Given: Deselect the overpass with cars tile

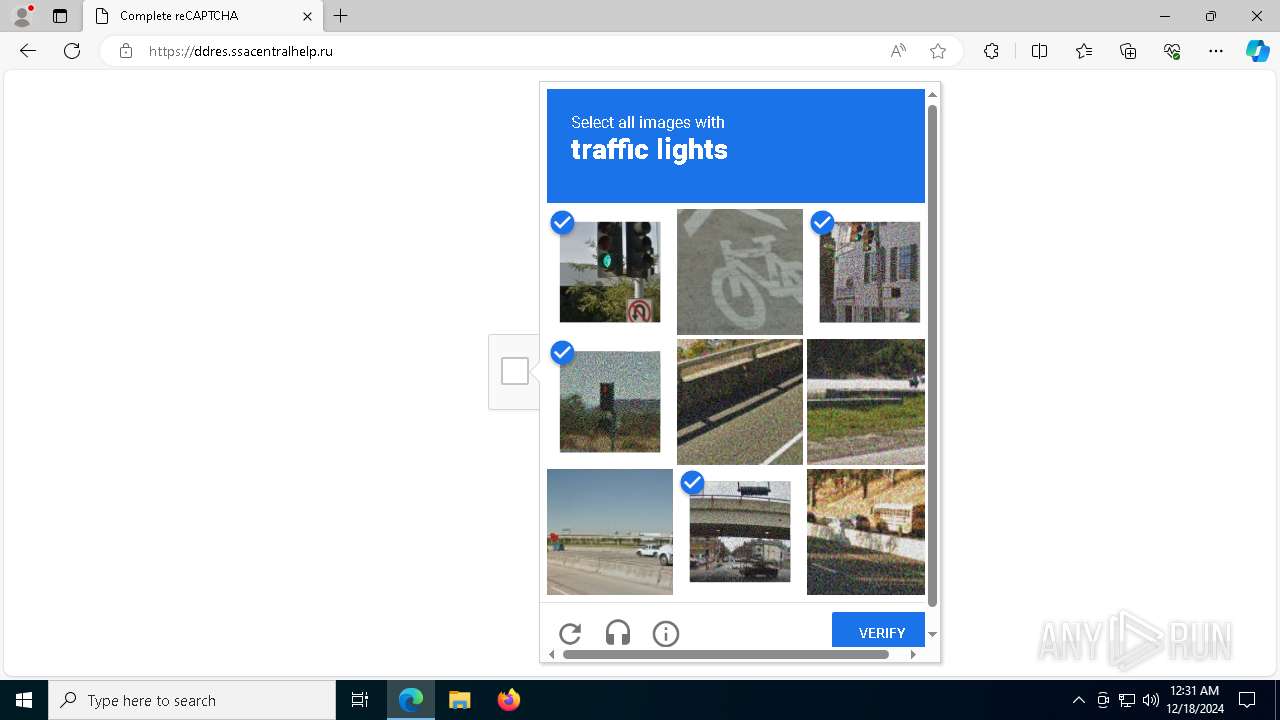Looking at the screenshot, I should pos(740,532).
